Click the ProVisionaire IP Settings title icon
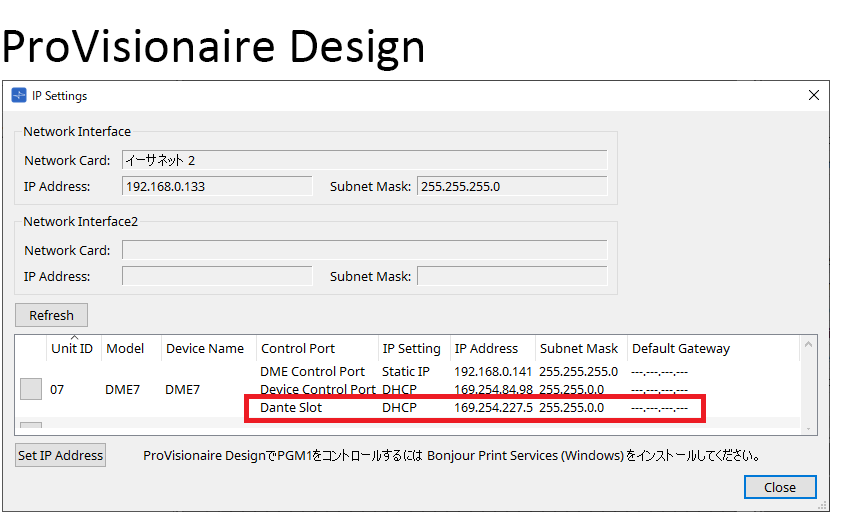The height and width of the screenshot is (515, 847). [x=18, y=96]
